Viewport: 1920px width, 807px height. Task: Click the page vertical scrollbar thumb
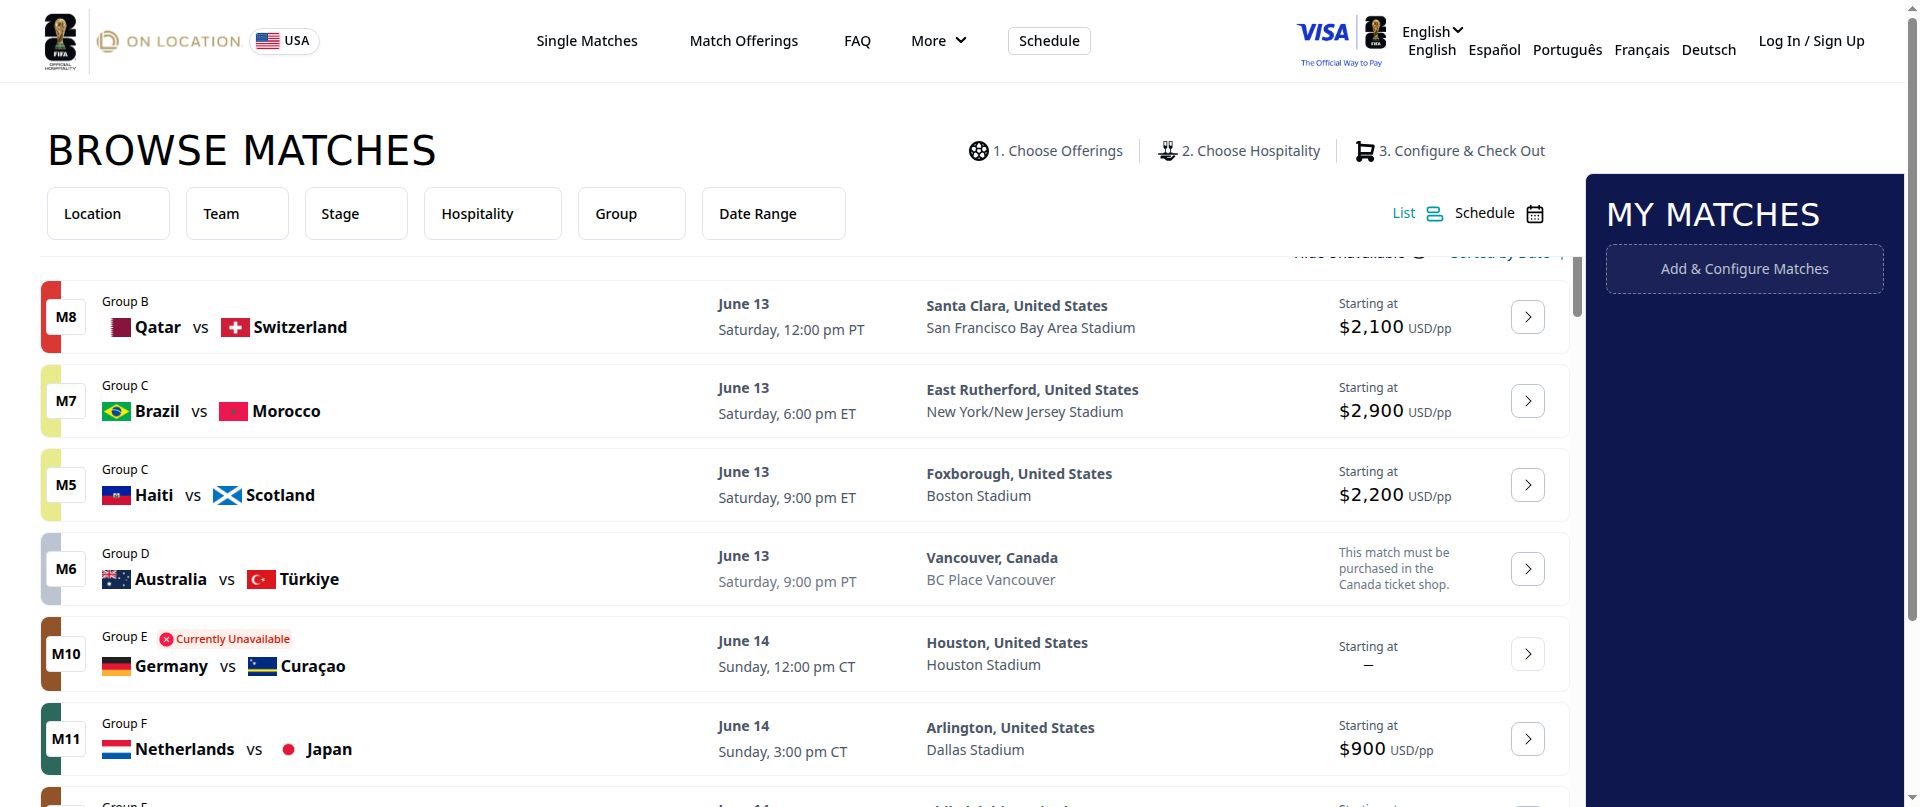coord(1912,320)
